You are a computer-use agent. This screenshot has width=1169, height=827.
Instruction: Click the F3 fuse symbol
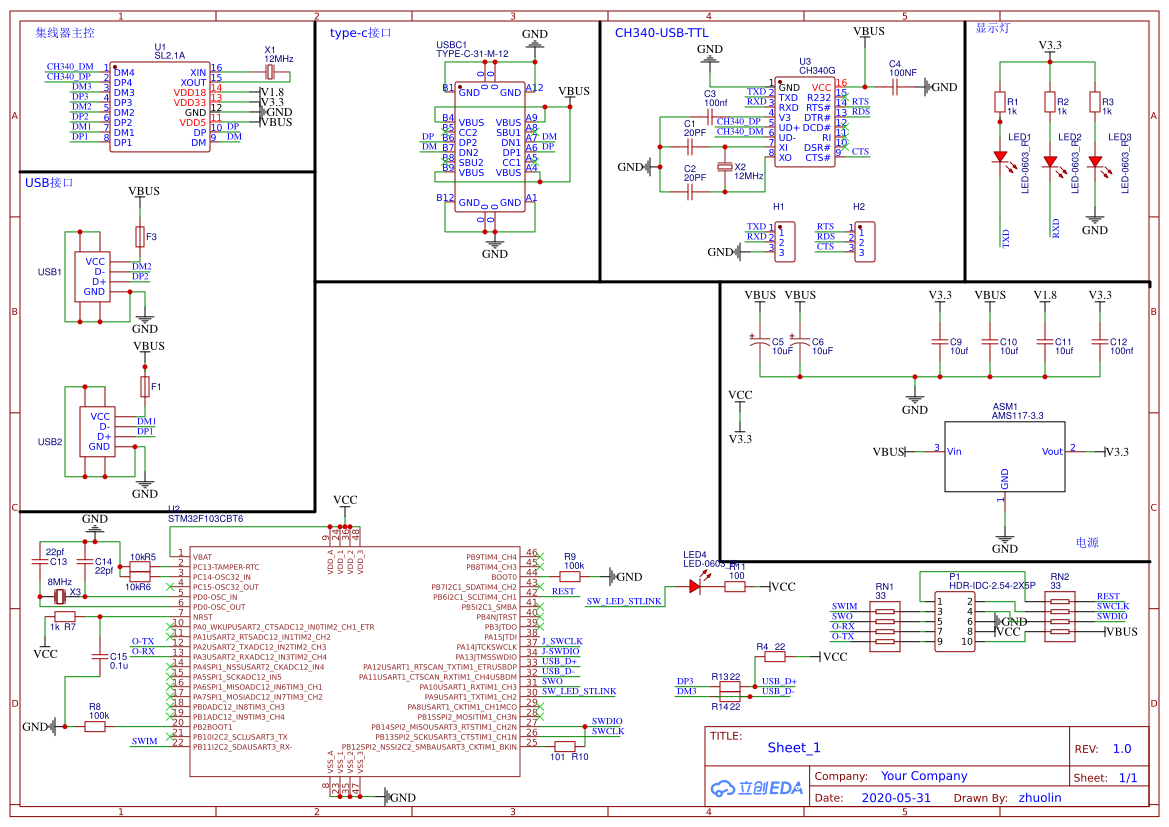click(139, 236)
